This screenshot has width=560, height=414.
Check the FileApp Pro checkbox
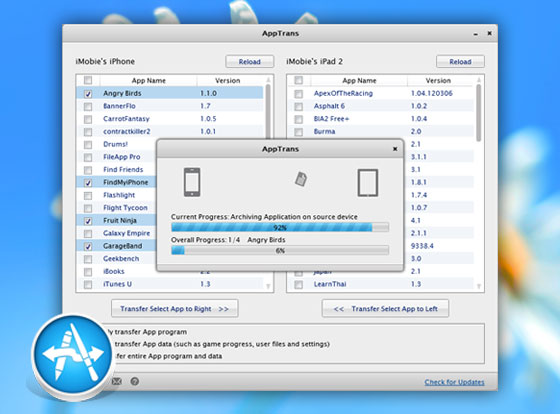point(88,158)
